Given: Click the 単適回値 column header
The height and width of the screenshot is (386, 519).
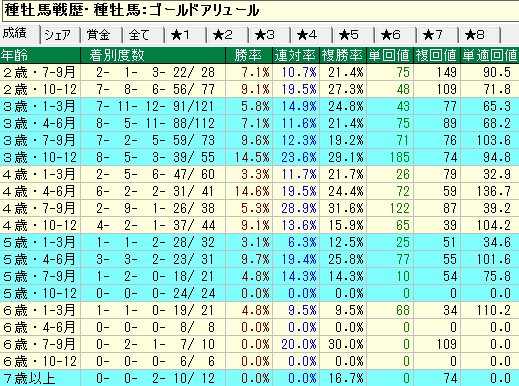Looking at the screenshot, I should click(x=490, y=55).
